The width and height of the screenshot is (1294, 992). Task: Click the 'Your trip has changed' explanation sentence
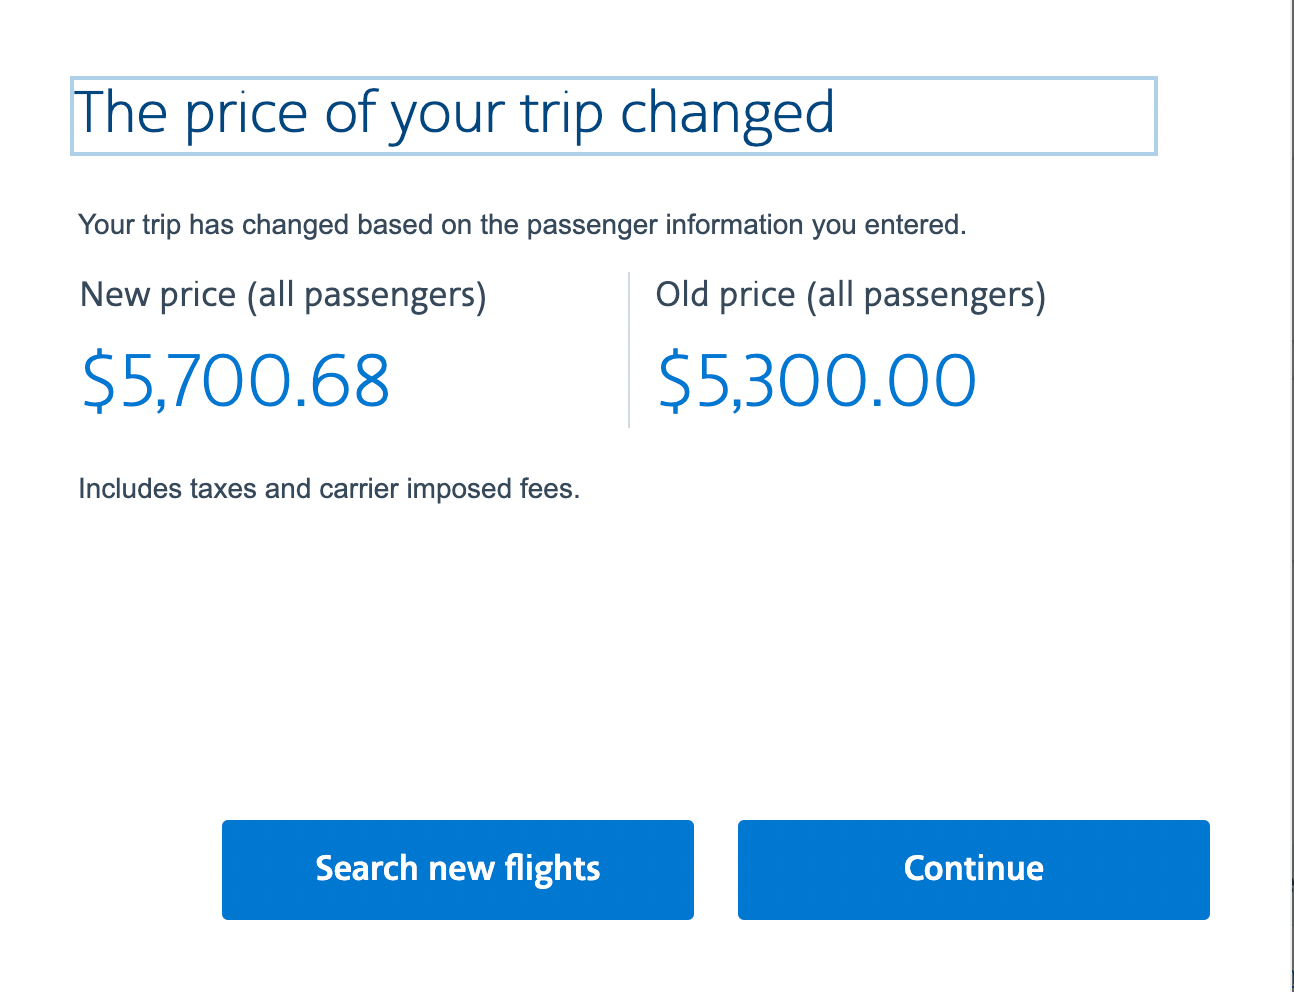522,225
